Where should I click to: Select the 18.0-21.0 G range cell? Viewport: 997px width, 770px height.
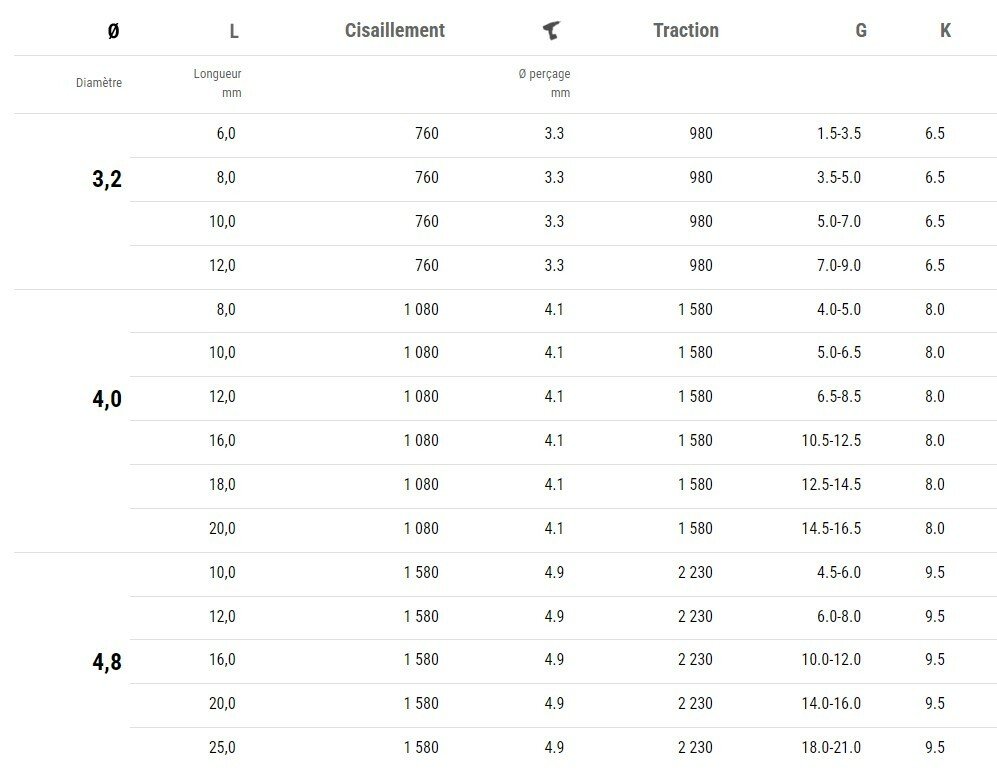(x=831, y=747)
